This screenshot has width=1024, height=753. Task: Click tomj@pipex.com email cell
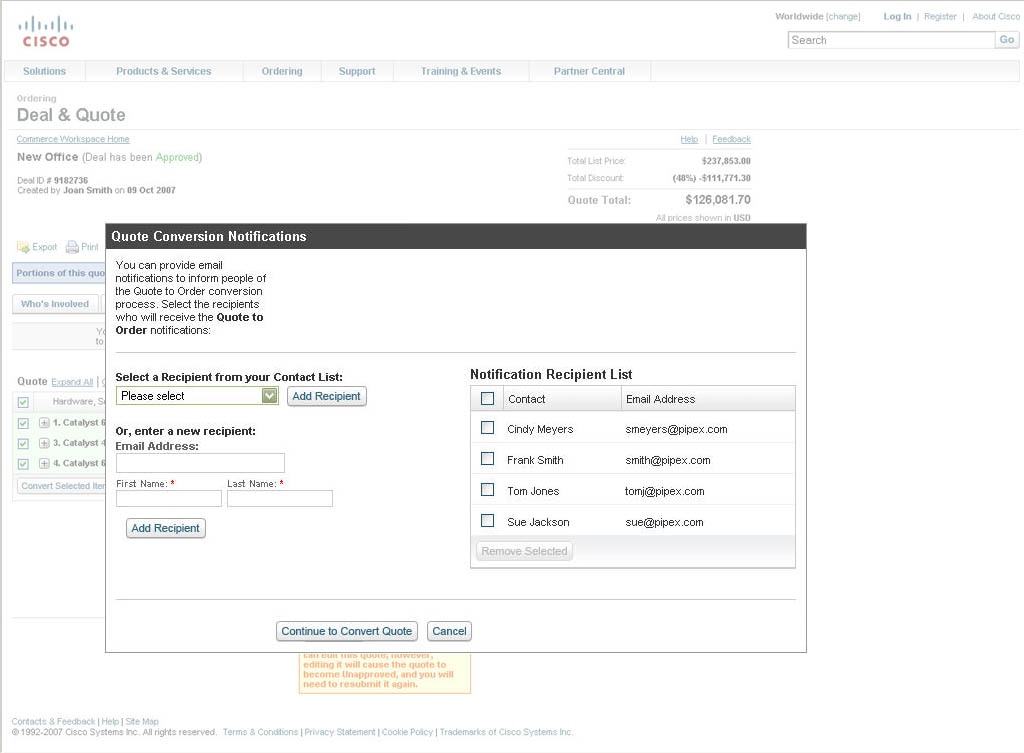point(665,491)
